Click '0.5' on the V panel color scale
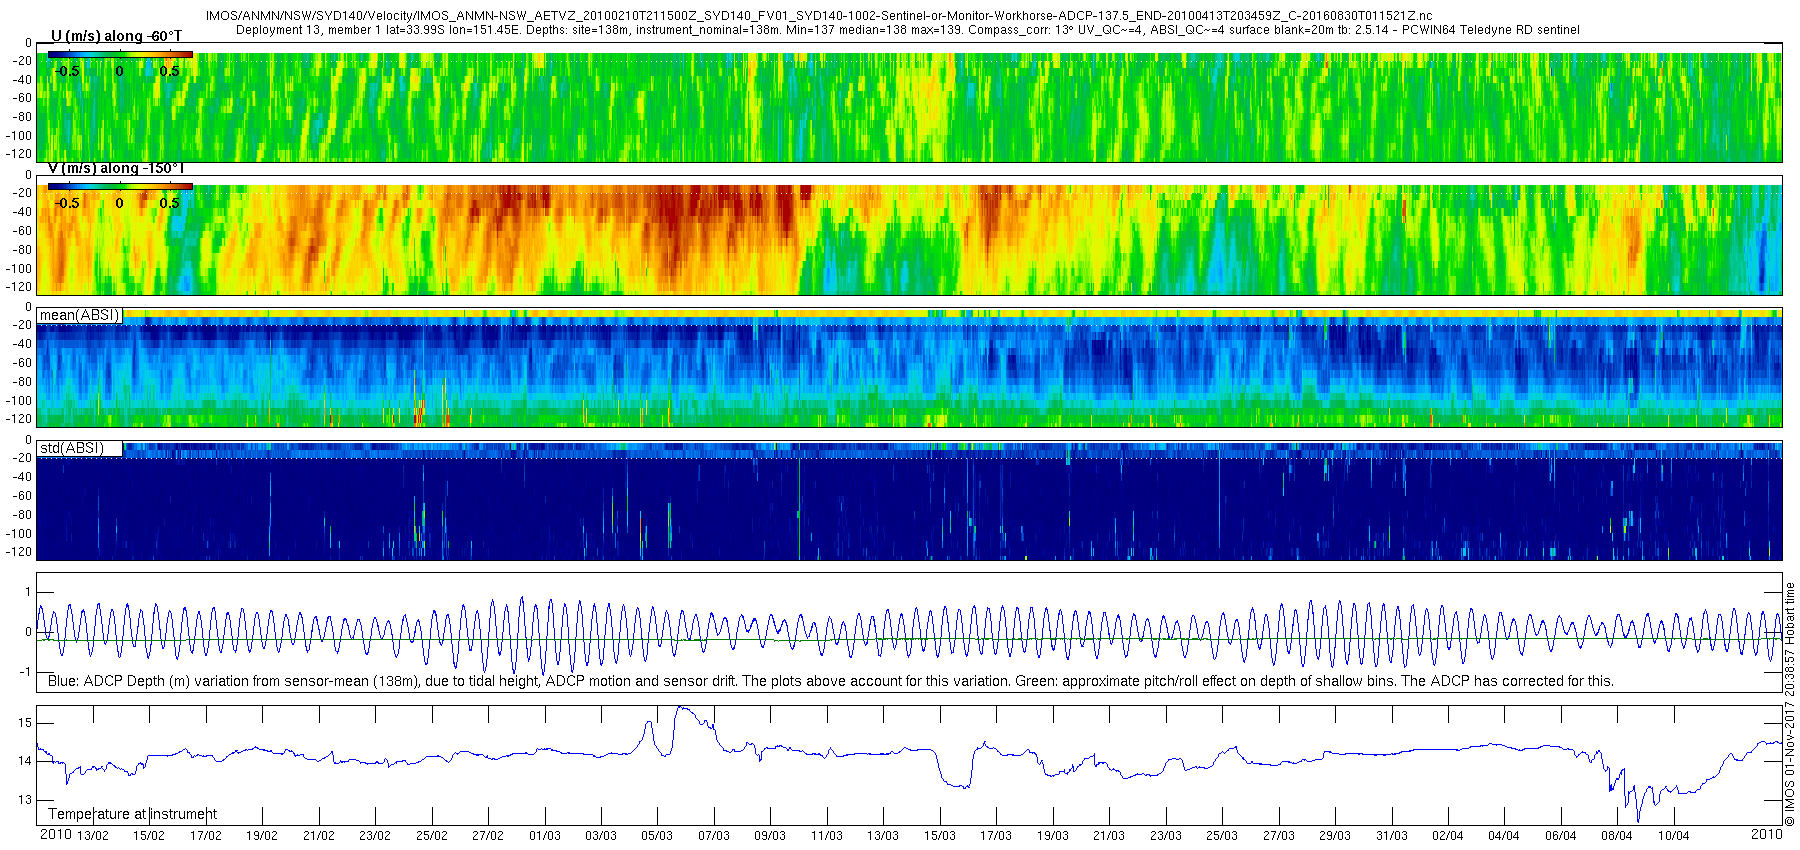Screen dimensions: 1800x850 coord(170,203)
